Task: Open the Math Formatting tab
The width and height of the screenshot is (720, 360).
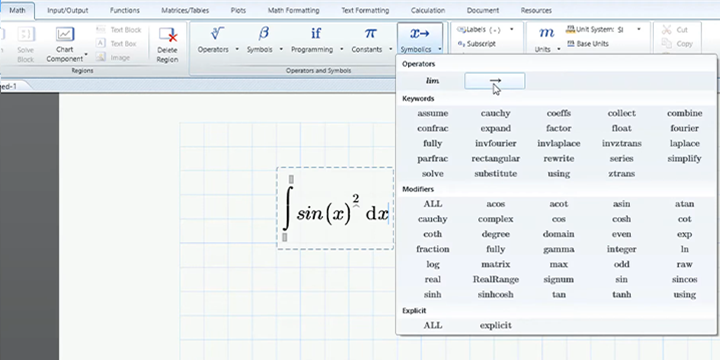Action: pyautogui.click(x=293, y=10)
